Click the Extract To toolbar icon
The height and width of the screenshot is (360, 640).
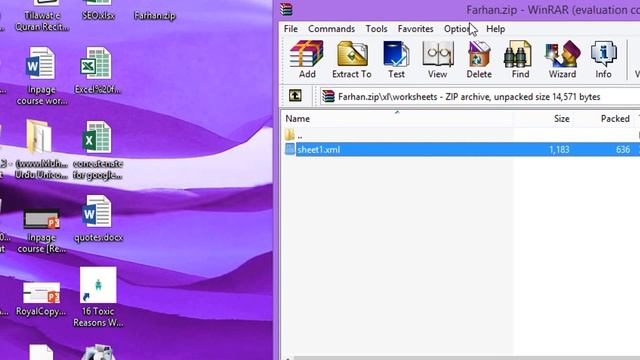(x=352, y=60)
